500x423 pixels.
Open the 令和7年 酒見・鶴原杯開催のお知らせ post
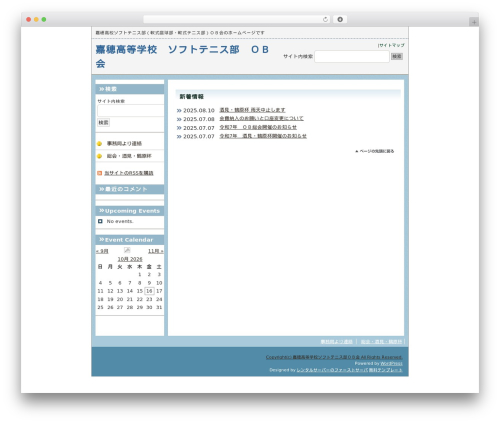(x=263, y=136)
